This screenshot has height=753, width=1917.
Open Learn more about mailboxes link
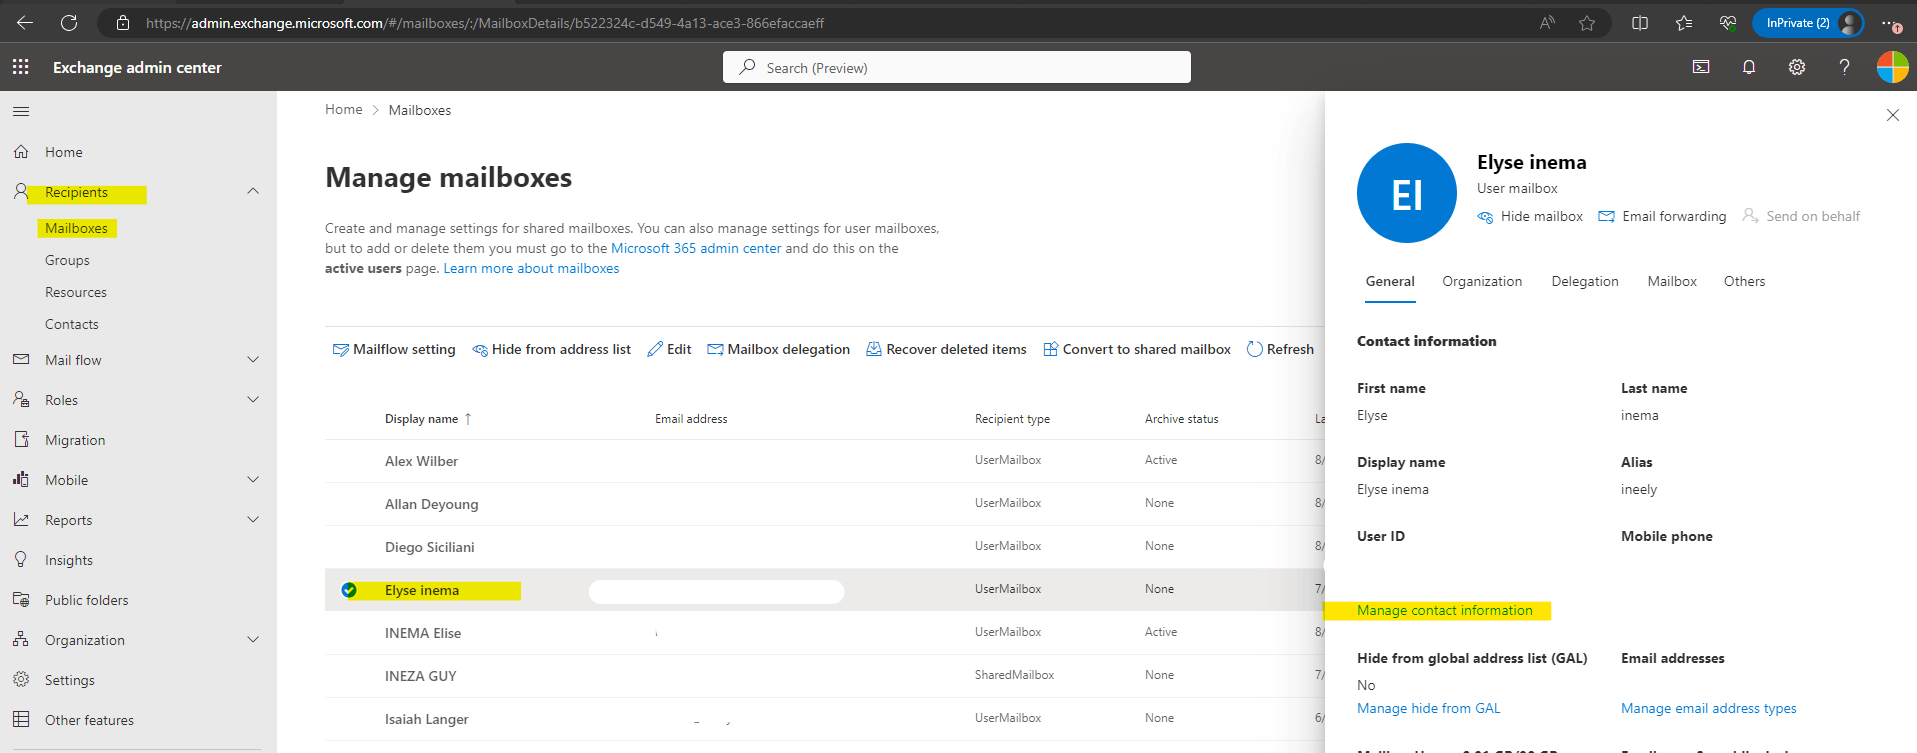[x=531, y=268]
